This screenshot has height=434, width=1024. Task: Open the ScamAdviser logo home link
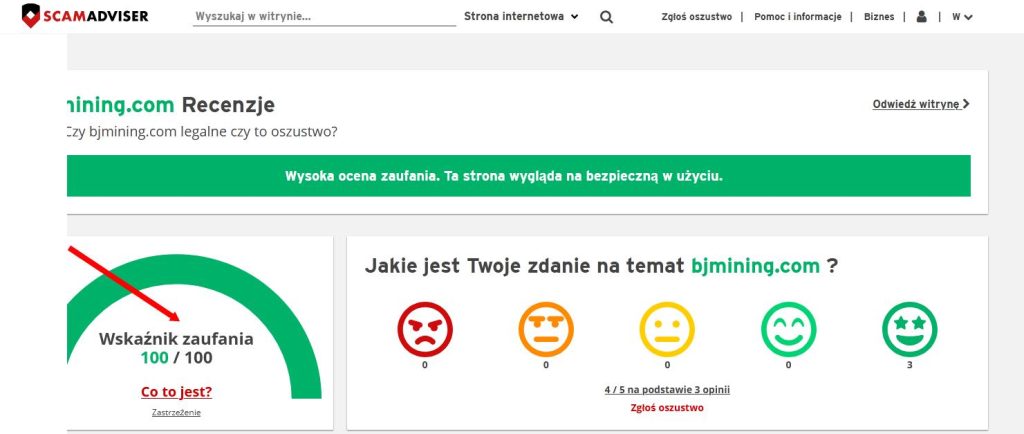tap(85, 16)
